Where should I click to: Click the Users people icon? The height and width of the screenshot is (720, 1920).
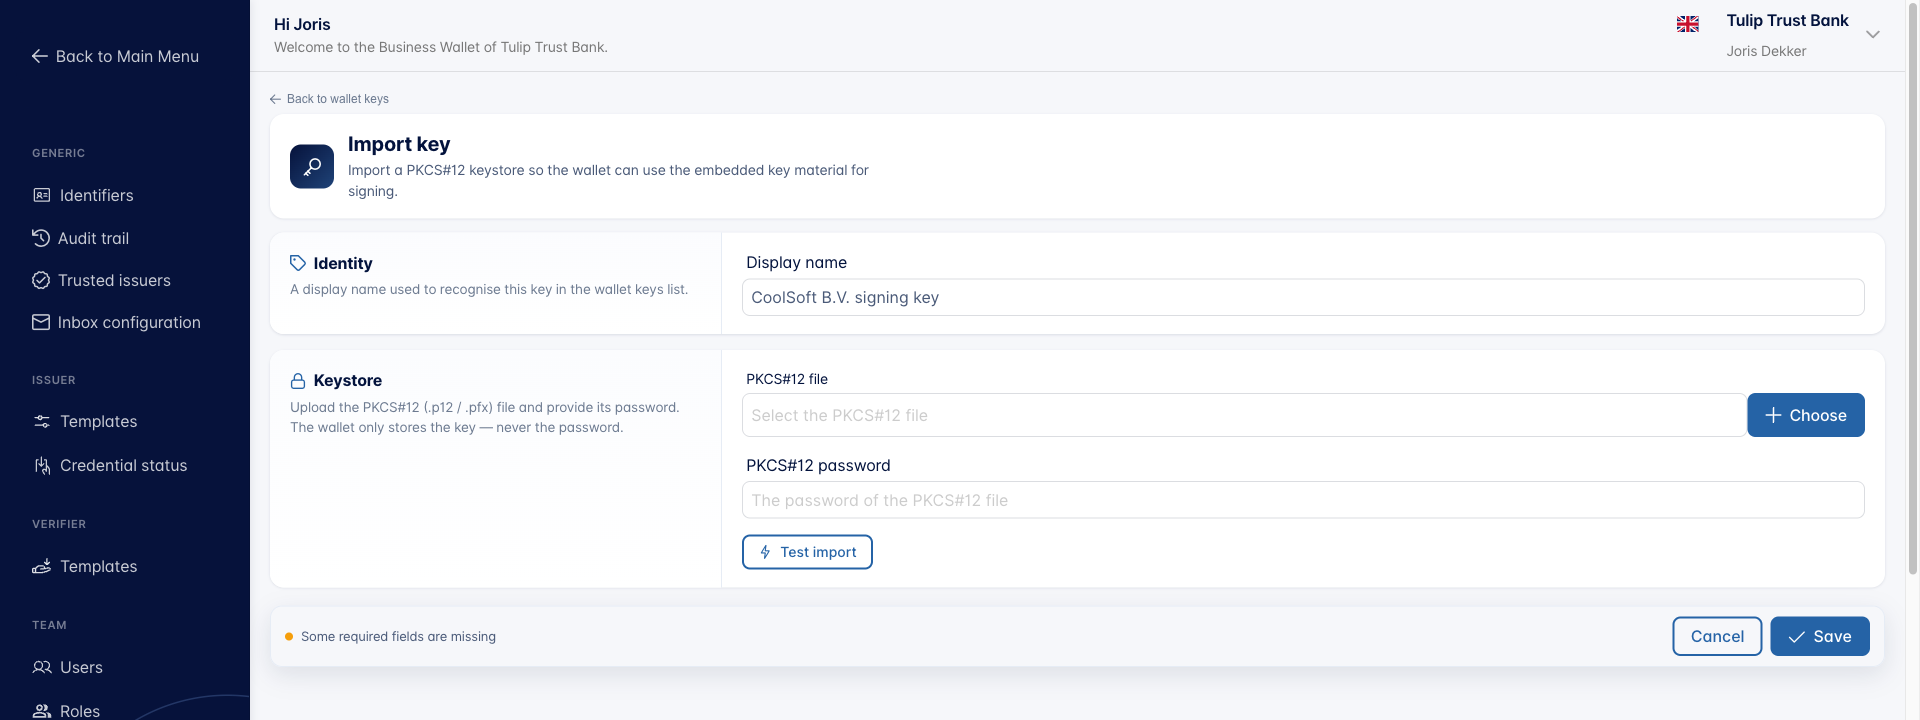coord(42,667)
